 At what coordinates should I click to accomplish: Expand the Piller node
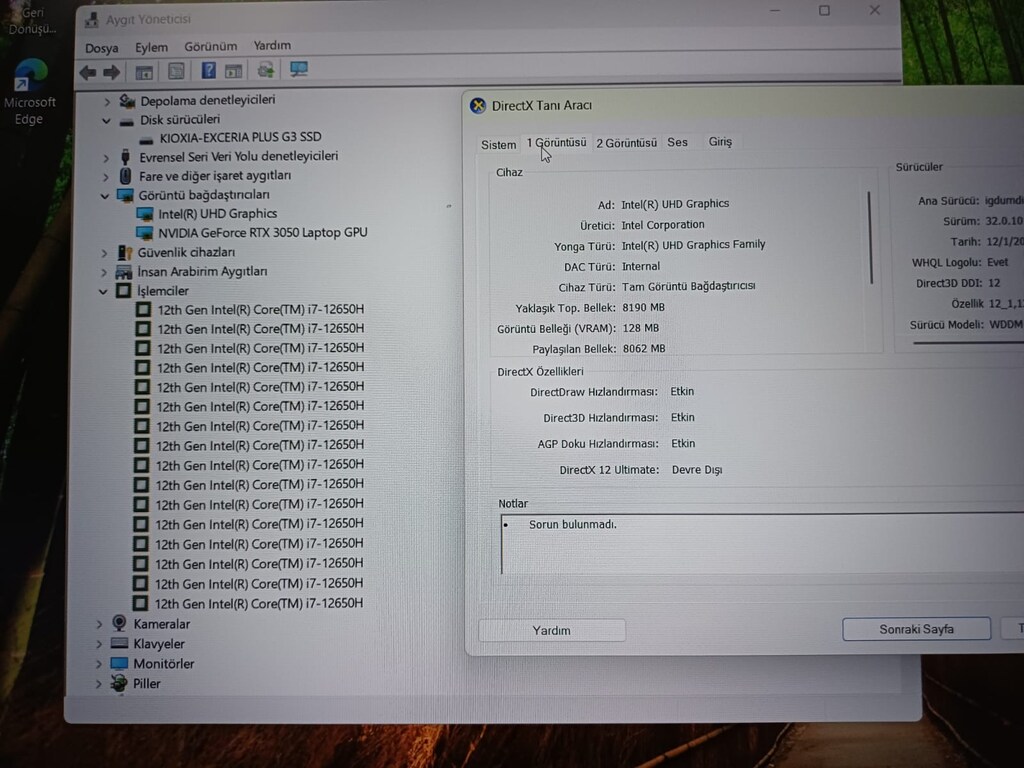(99, 684)
